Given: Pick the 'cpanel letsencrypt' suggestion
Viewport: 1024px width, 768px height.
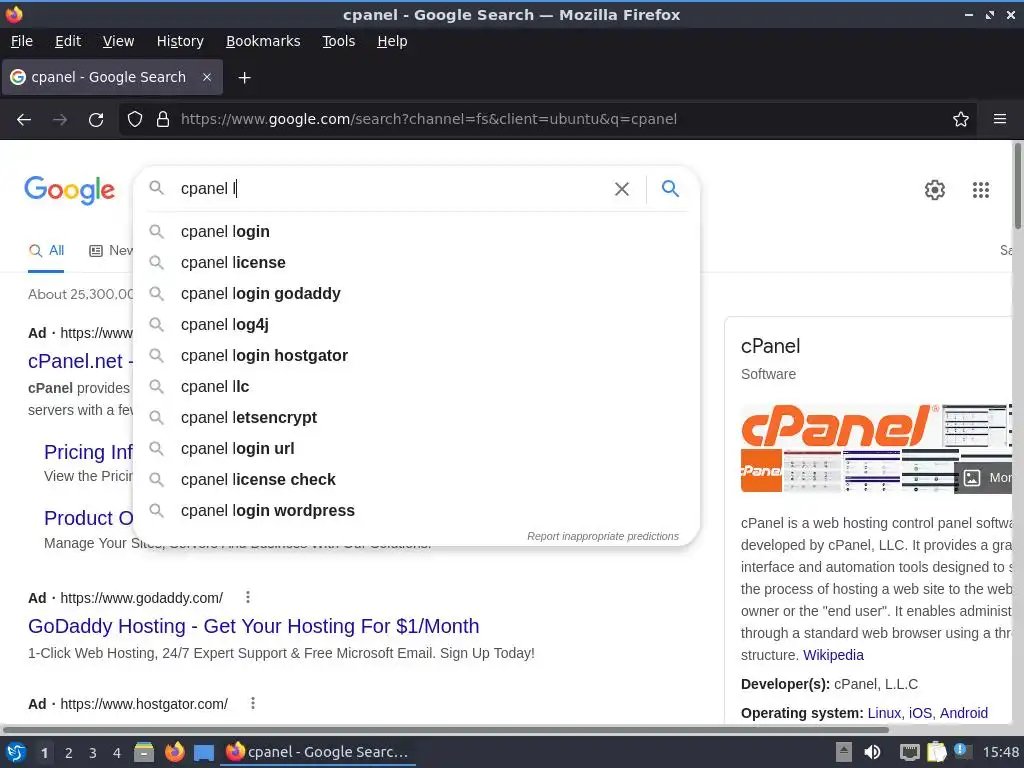Looking at the screenshot, I should coord(416,418).
